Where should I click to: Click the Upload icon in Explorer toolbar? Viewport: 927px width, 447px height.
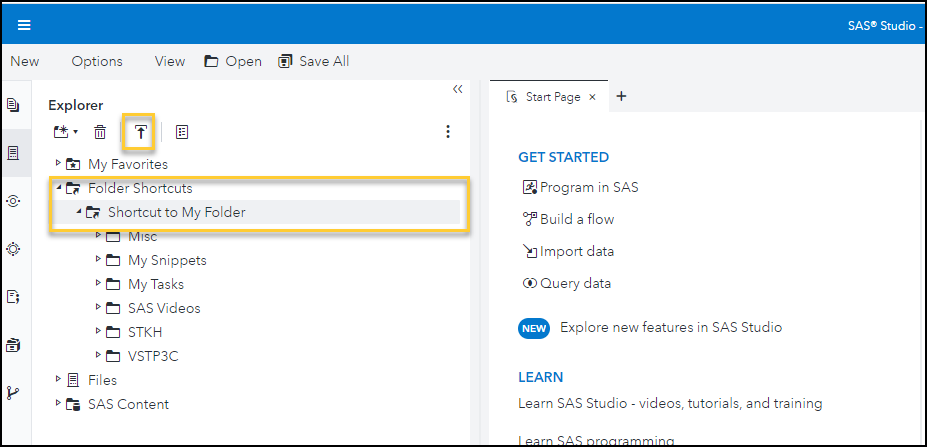coord(141,132)
